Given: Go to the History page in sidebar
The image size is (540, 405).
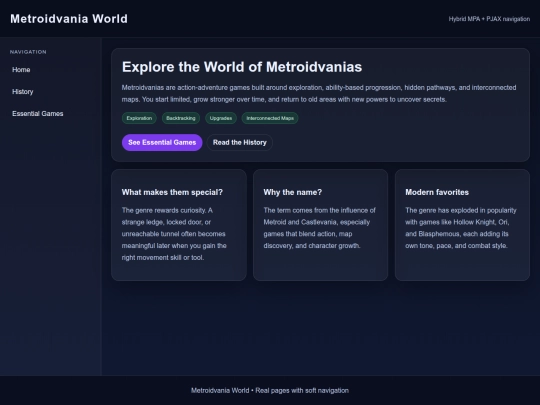Looking at the screenshot, I should (x=23, y=92).
